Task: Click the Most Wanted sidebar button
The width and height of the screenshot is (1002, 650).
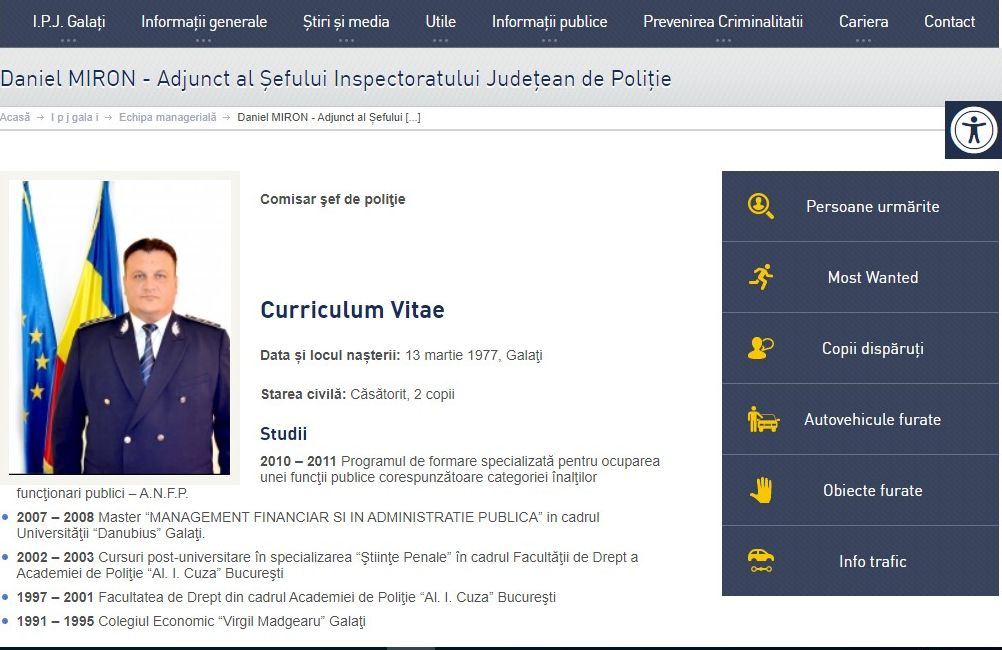Action: coord(871,277)
